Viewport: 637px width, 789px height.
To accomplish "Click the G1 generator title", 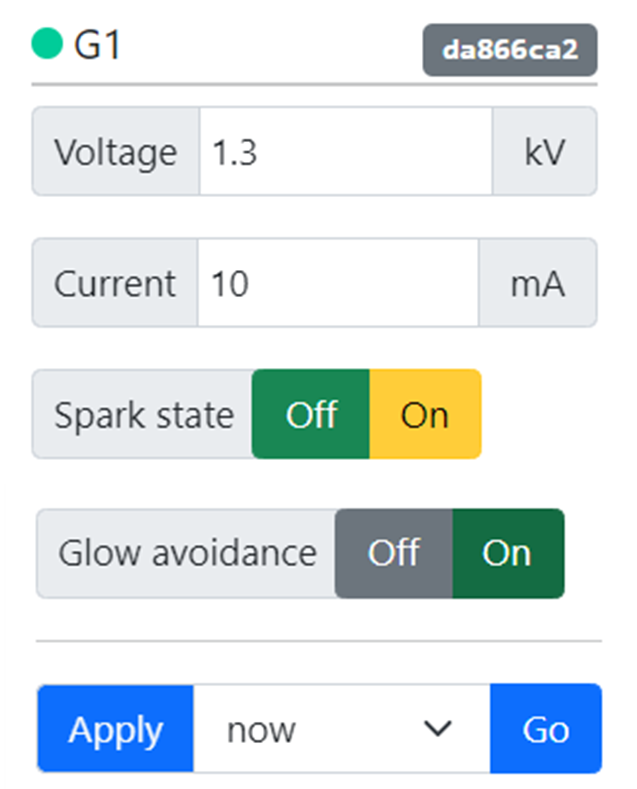I will pyautogui.click(x=98, y=46).
